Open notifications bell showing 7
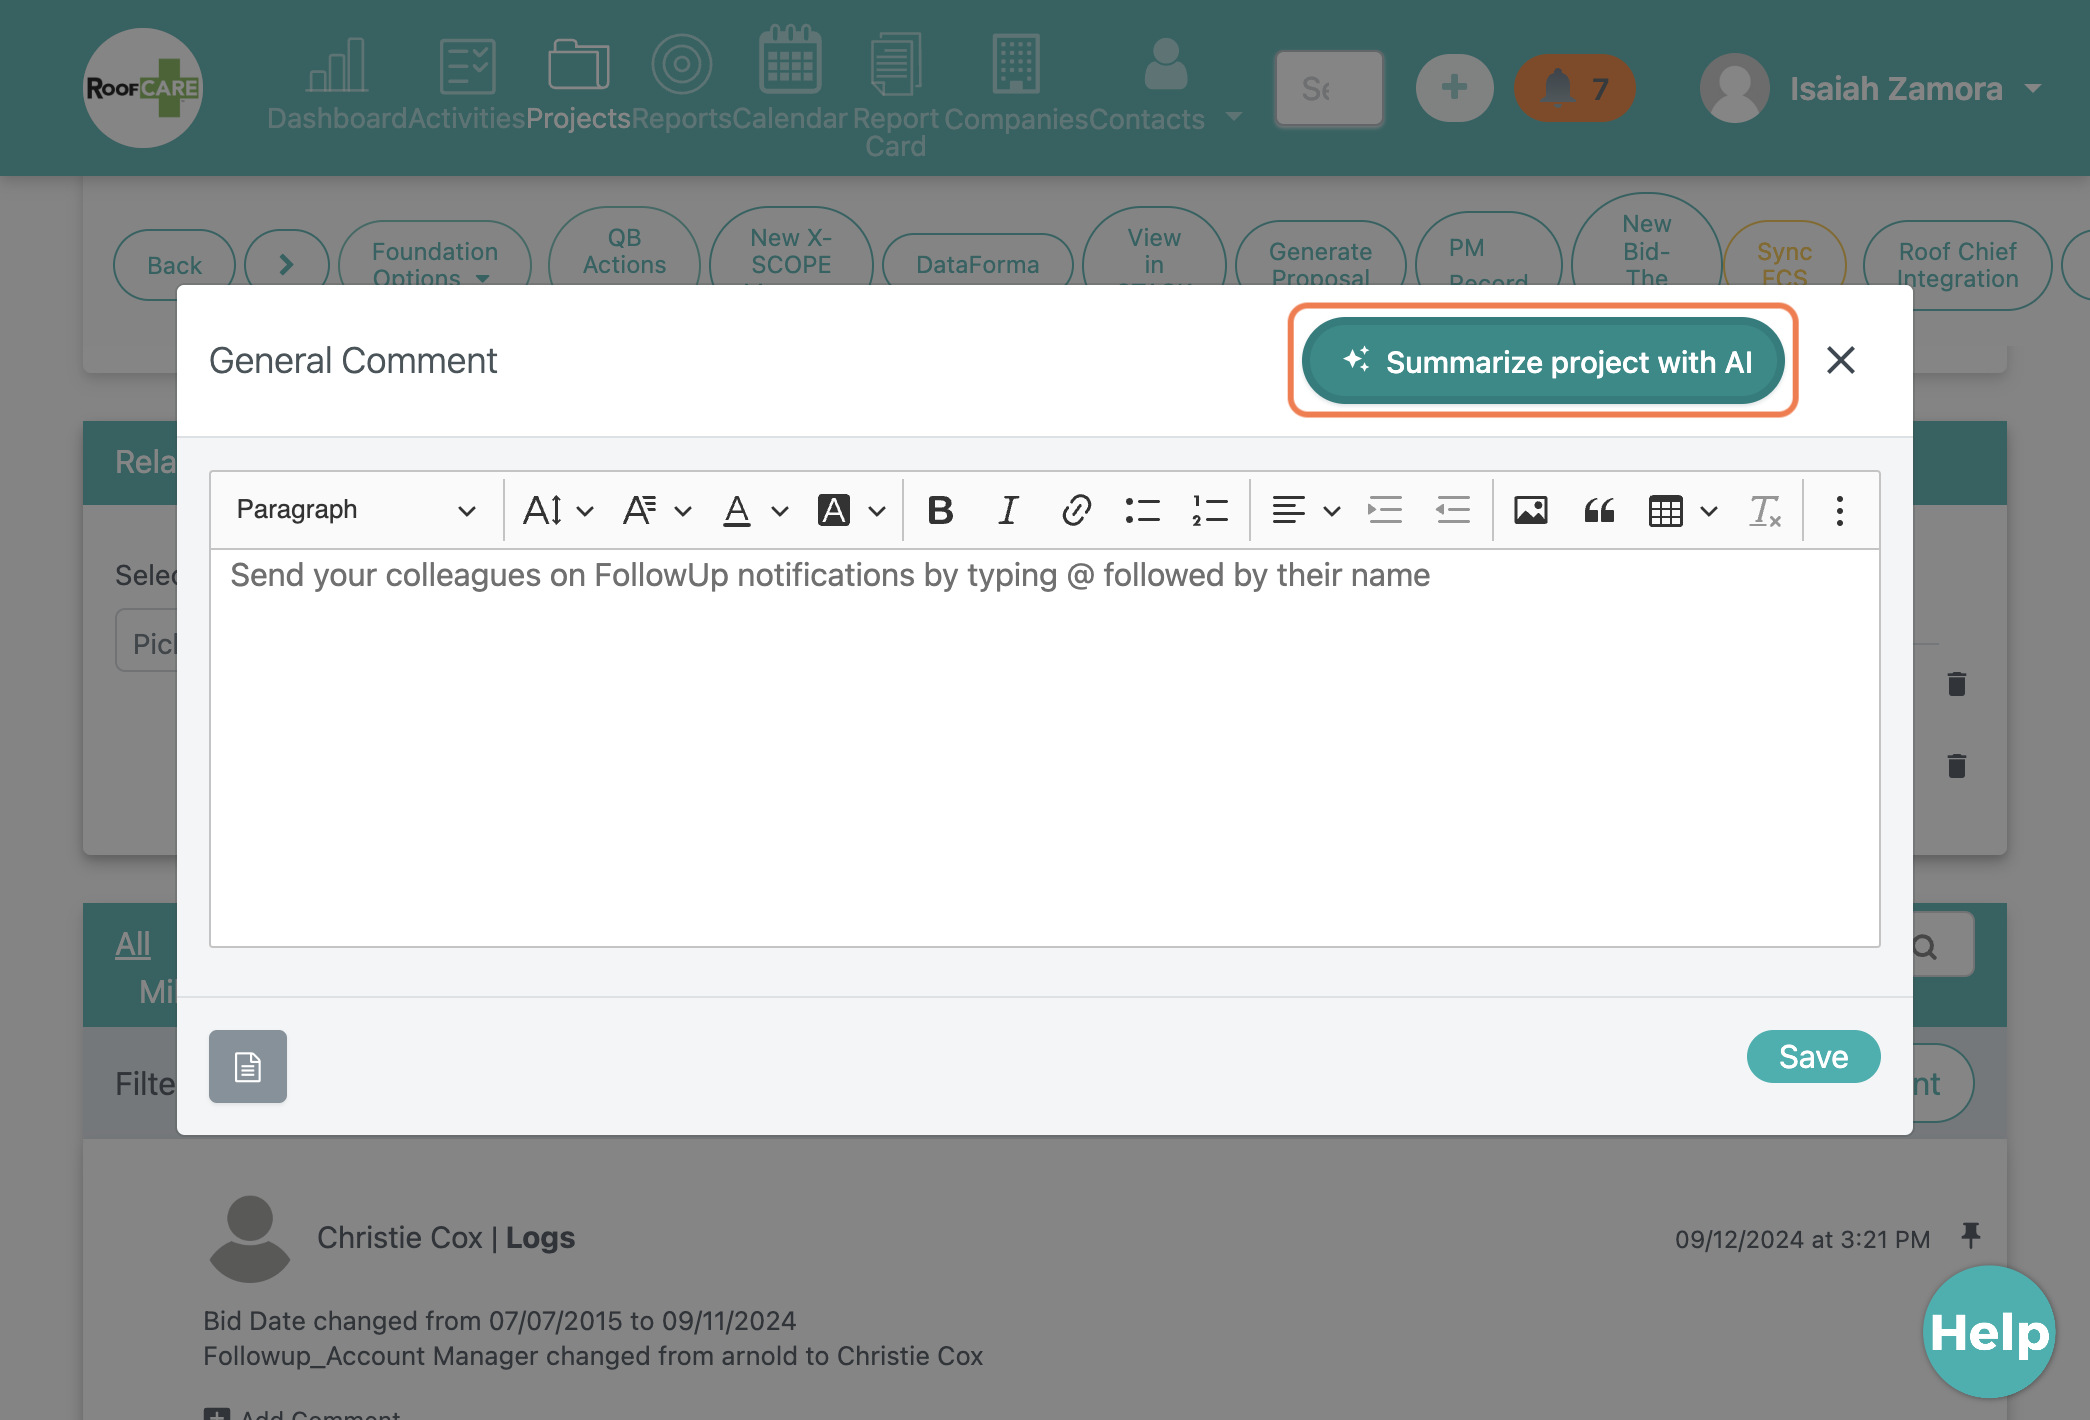 [1574, 88]
